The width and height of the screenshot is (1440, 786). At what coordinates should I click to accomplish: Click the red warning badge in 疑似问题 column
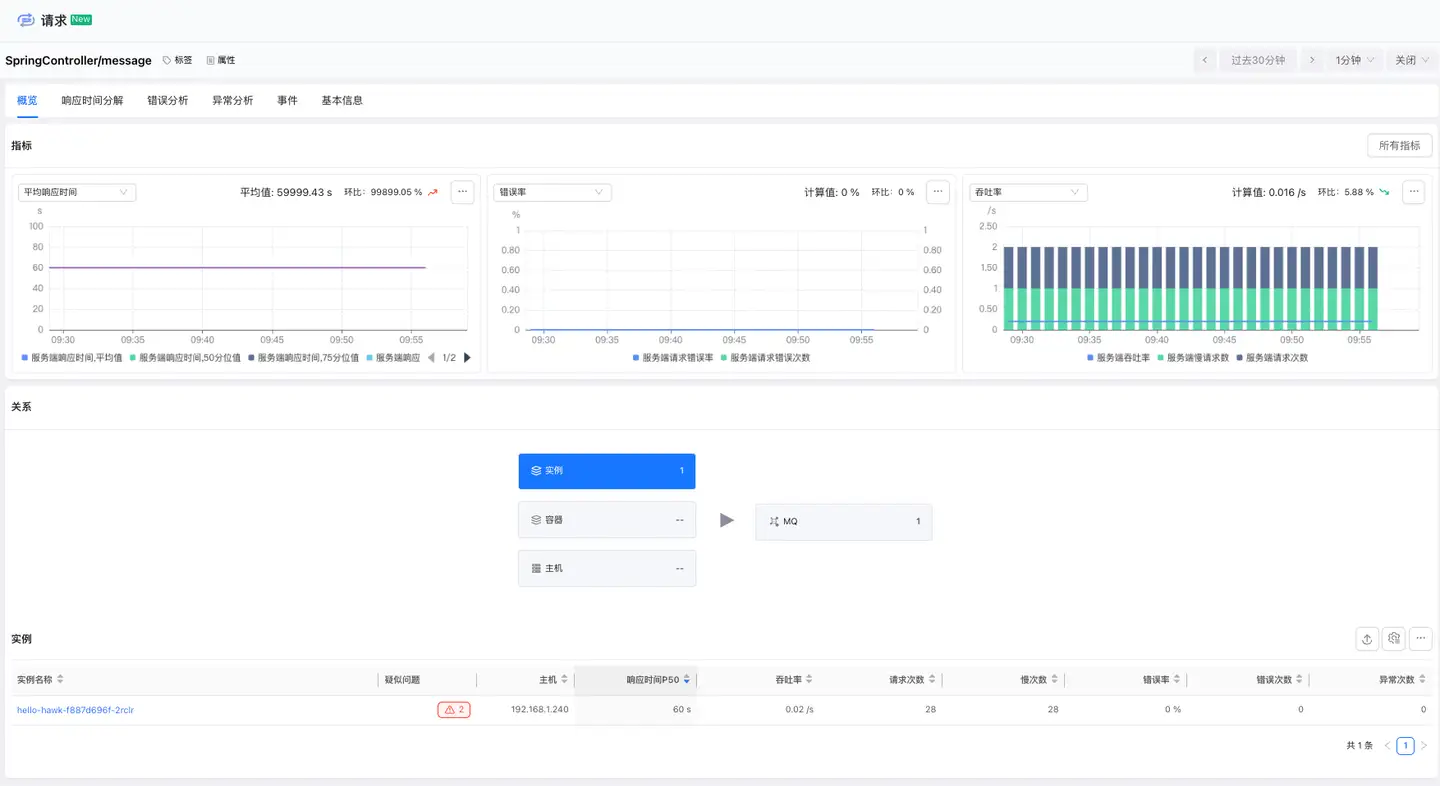point(453,709)
